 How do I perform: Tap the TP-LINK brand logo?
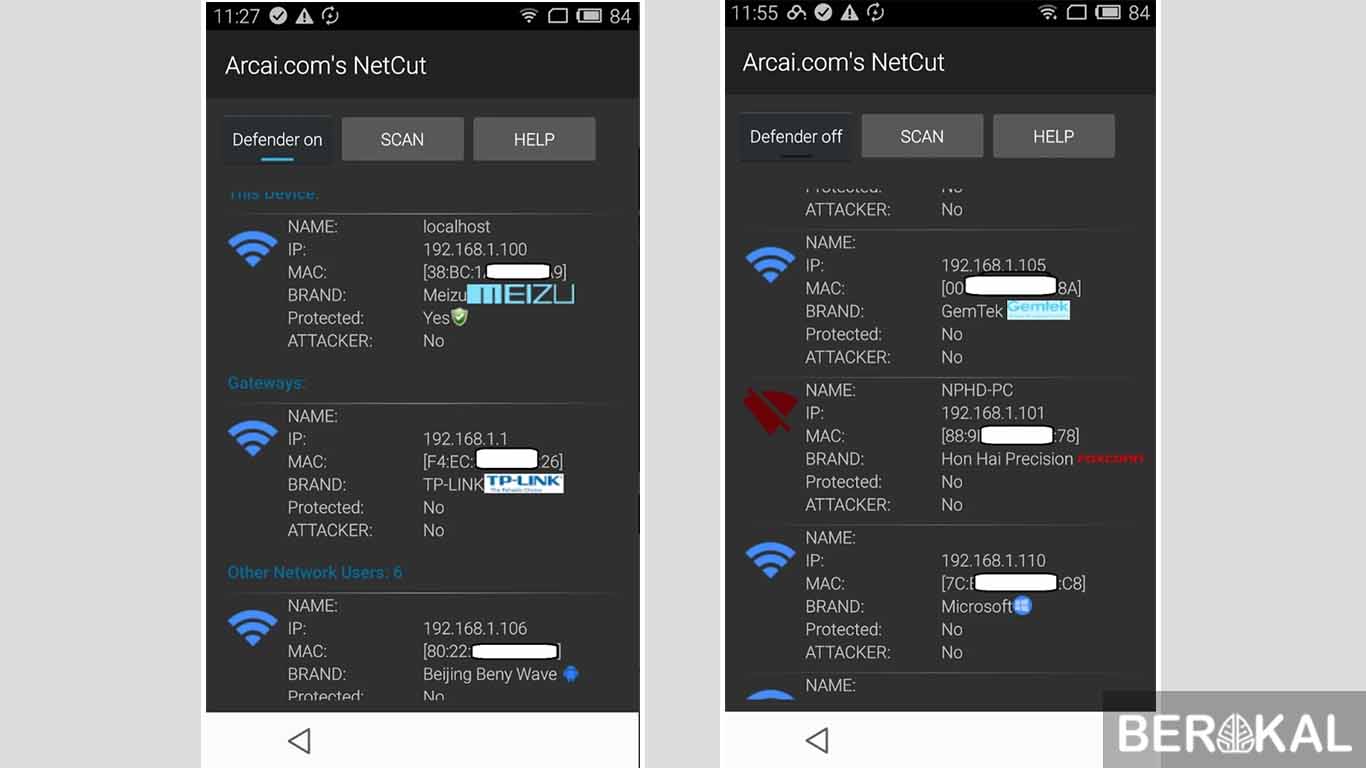524,484
